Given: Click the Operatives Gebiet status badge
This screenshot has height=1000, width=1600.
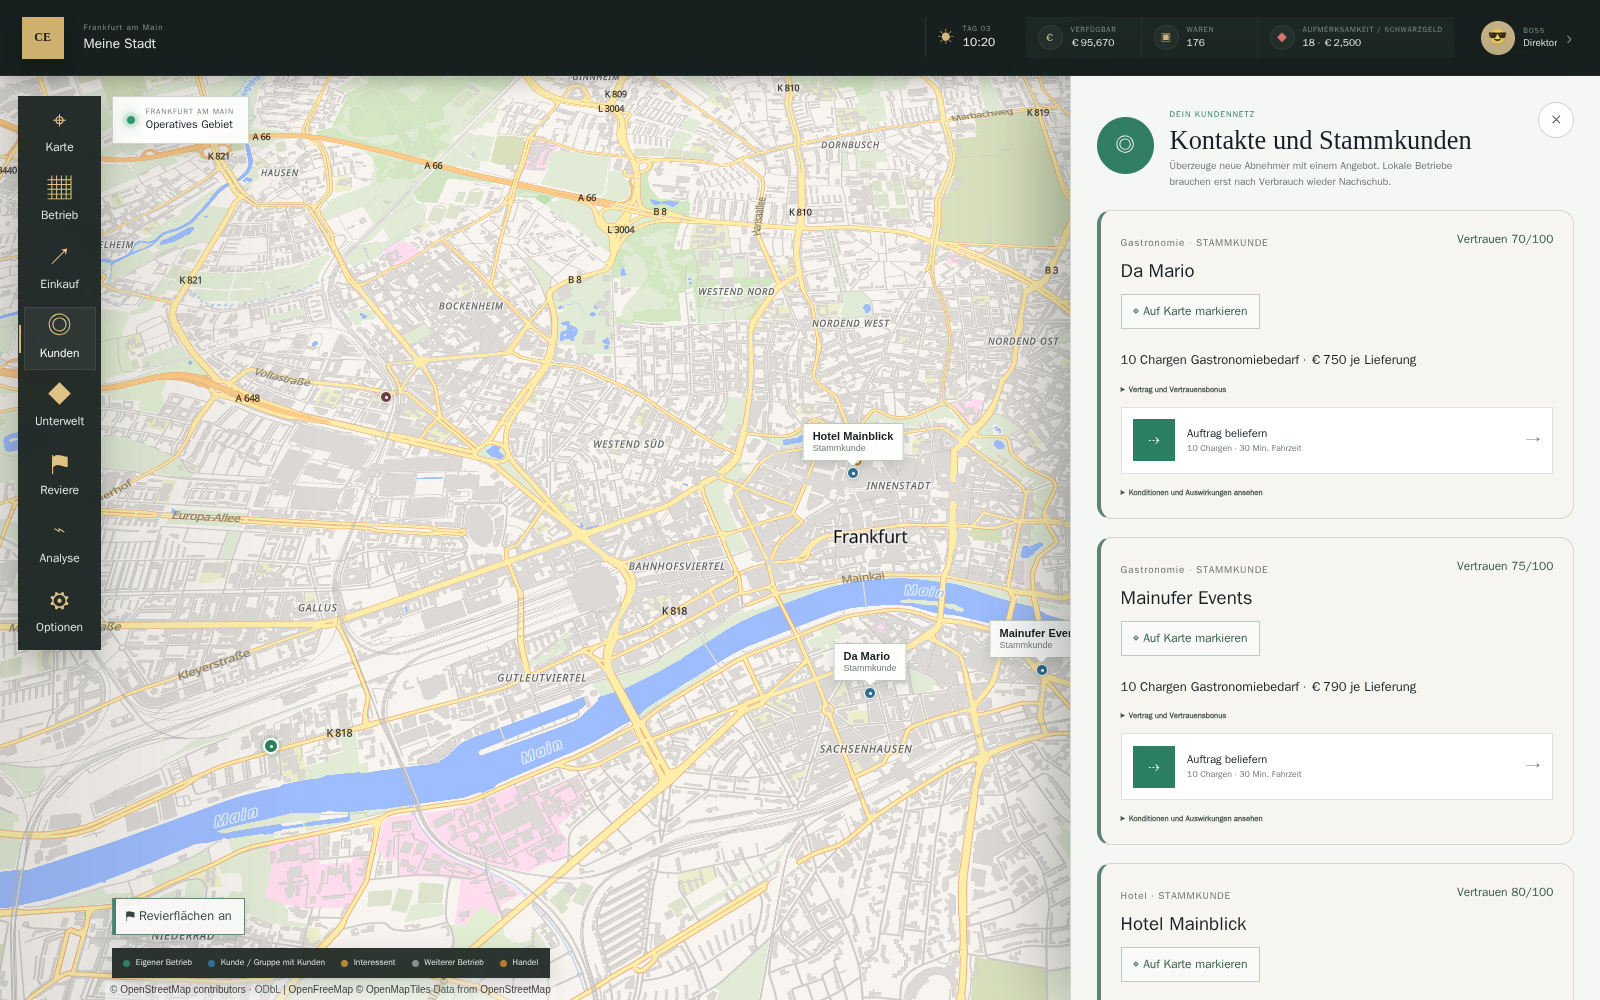Looking at the screenshot, I should [180, 120].
